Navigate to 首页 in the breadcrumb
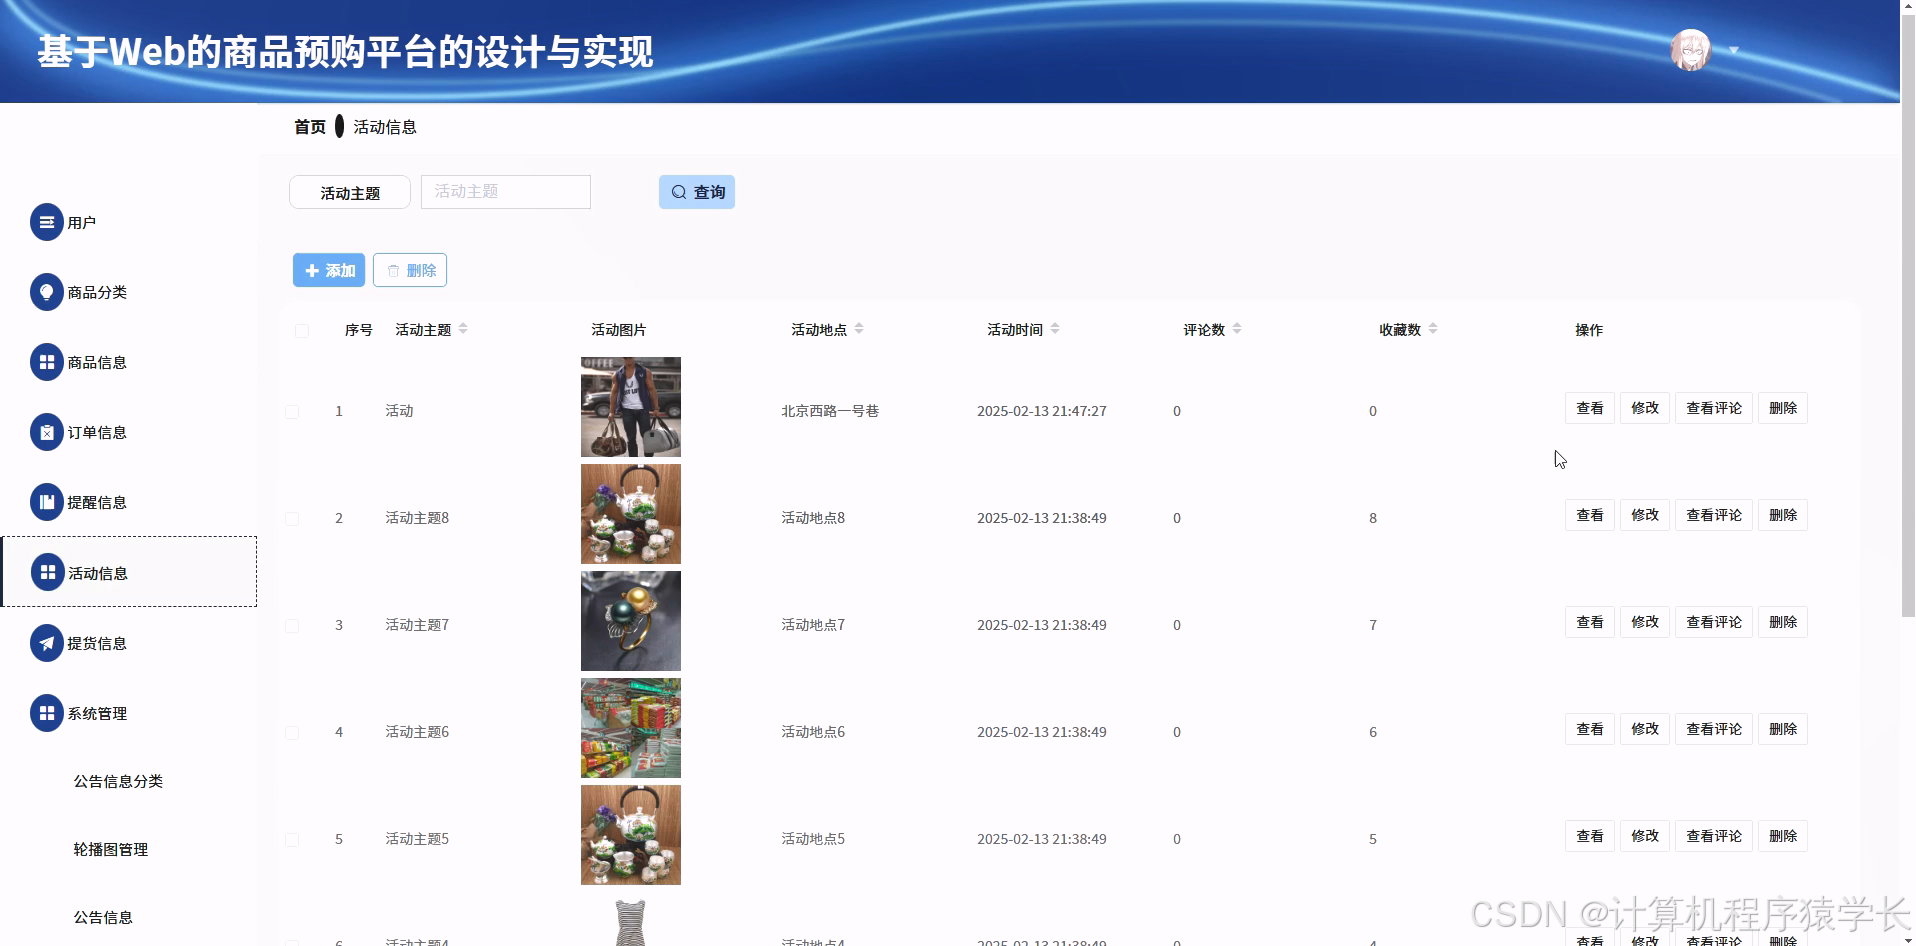This screenshot has width=1916, height=946. (308, 126)
